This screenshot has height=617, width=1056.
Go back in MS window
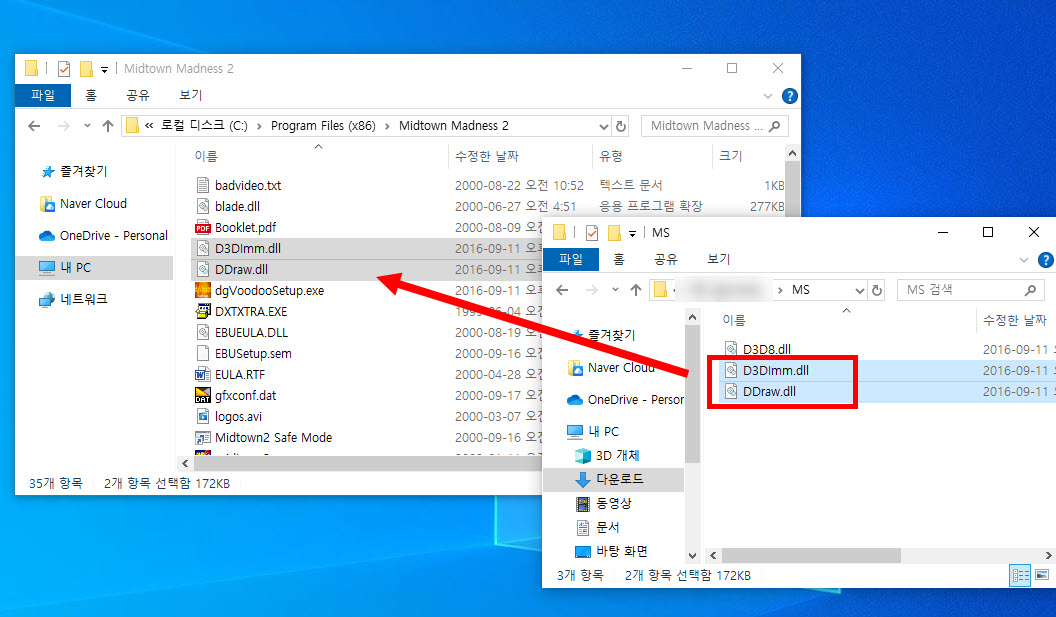point(562,290)
